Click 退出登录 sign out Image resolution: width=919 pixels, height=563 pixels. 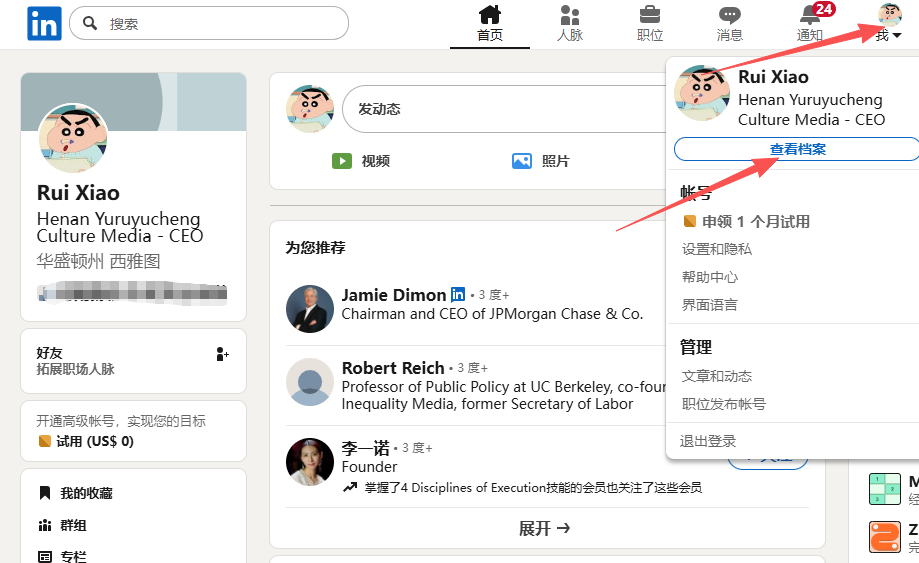pos(707,441)
